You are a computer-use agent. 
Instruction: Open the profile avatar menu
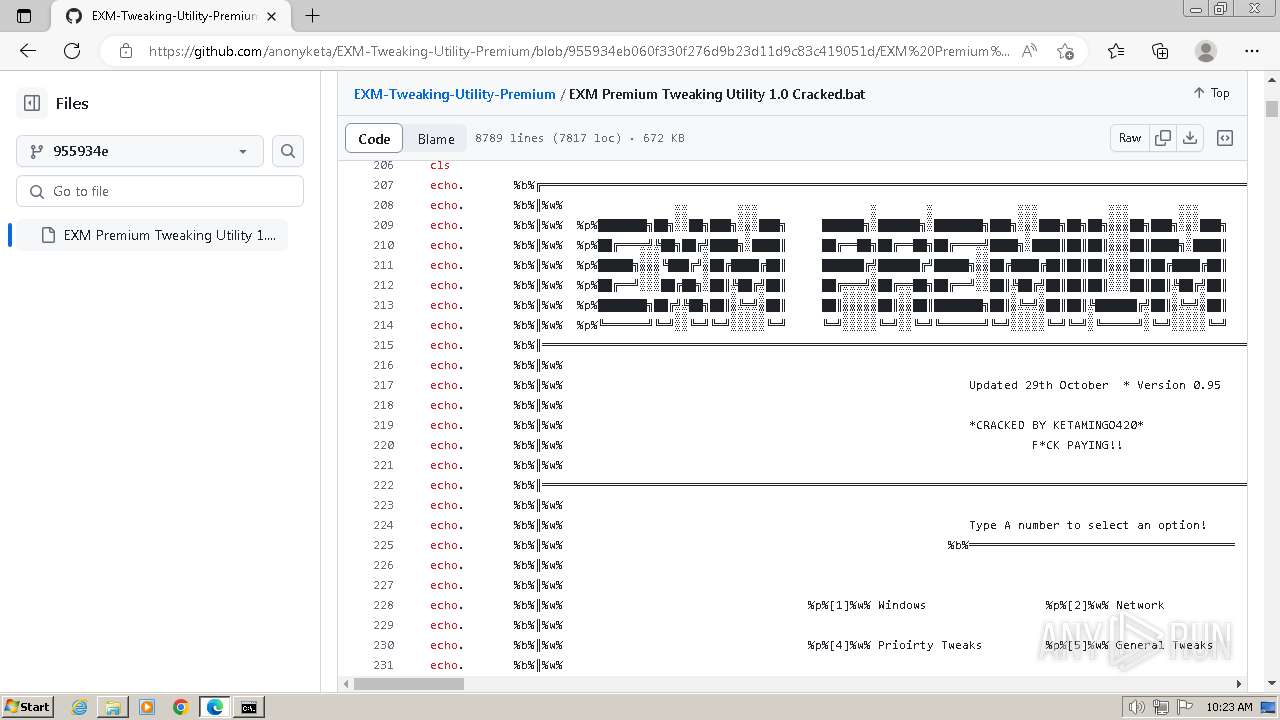[x=1206, y=51]
